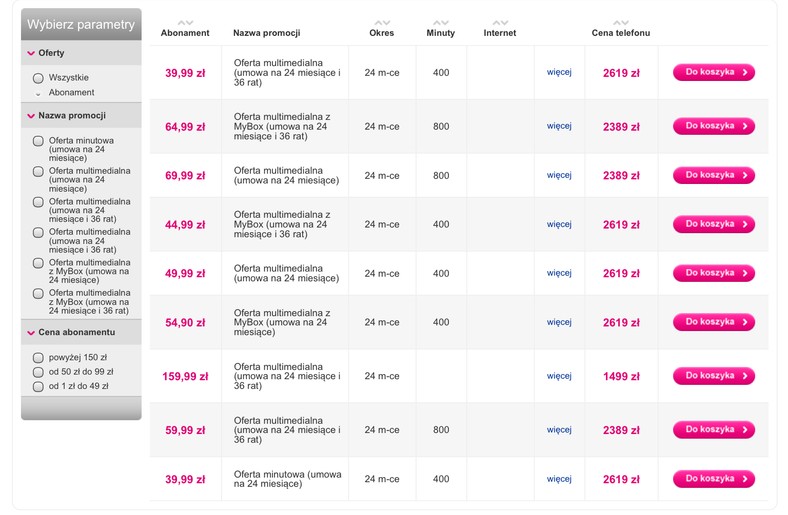The width and height of the screenshot is (788, 515).
Task: Sort by Abonament column arrows
Action: click(185, 23)
